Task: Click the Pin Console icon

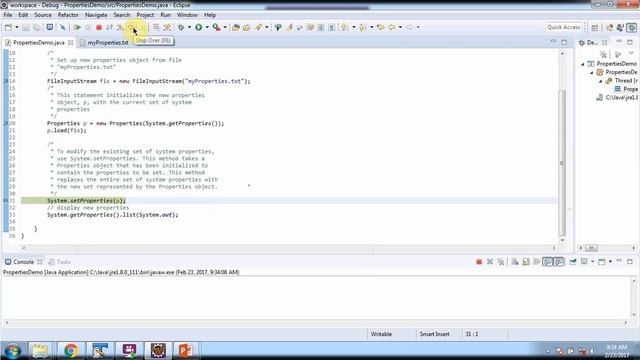Action: (573, 262)
